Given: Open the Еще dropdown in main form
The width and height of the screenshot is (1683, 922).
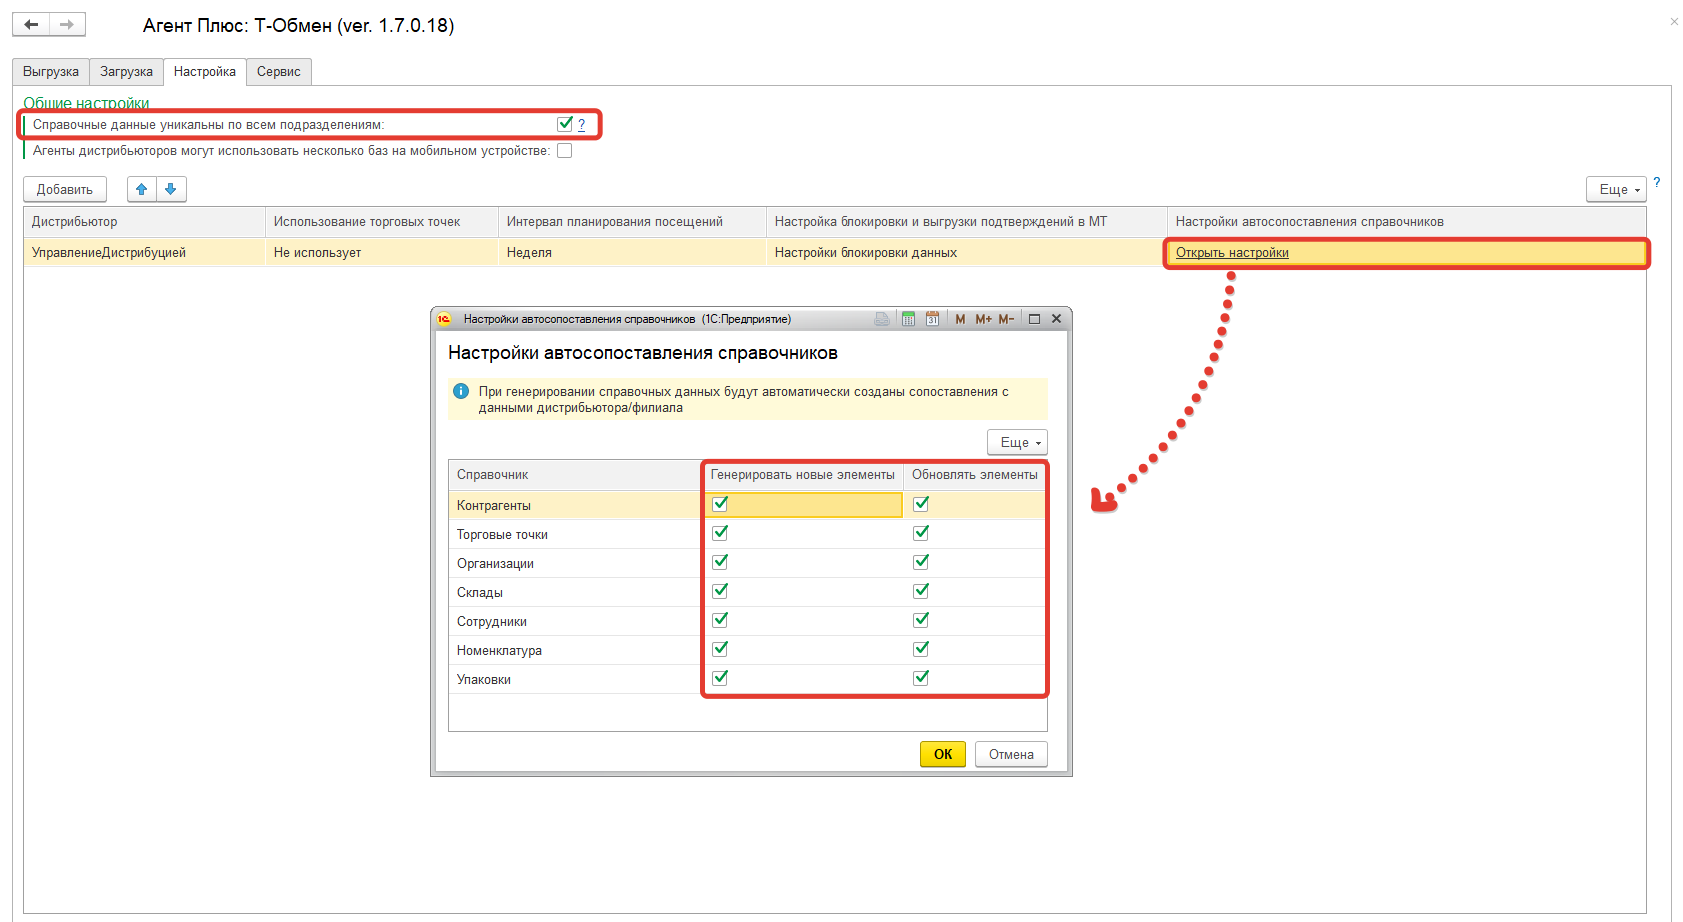Looking at the screenshot, I should (x=1616, y=189).
